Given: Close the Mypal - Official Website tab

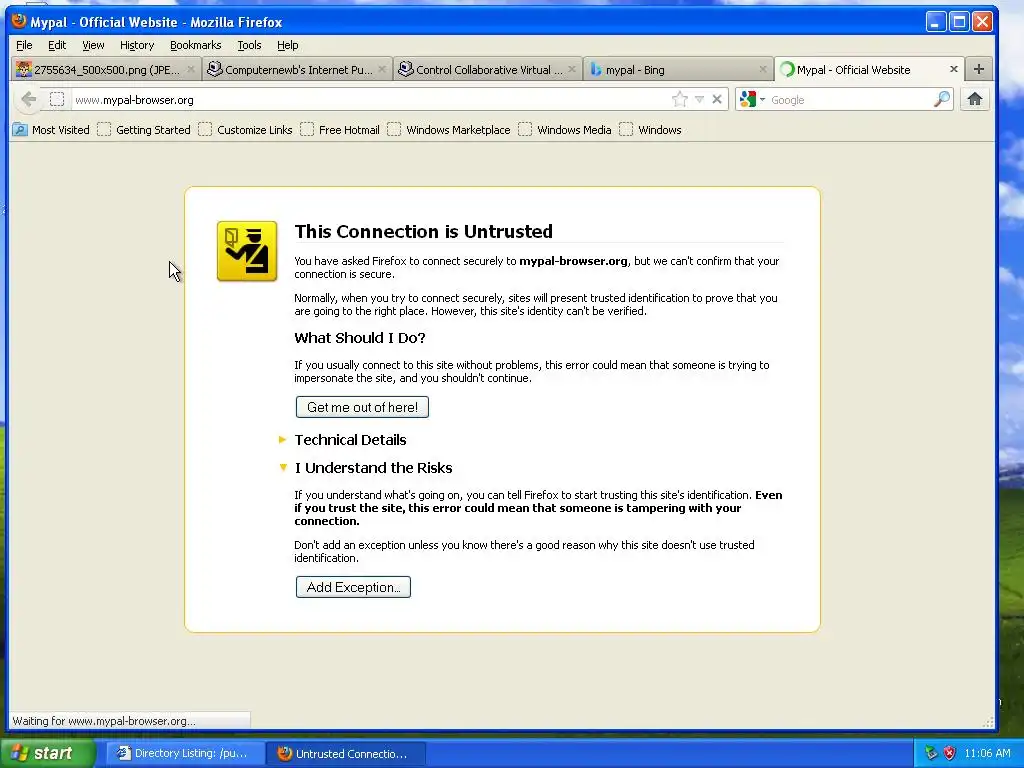Looking at the screenshot, I should [953, 69].
